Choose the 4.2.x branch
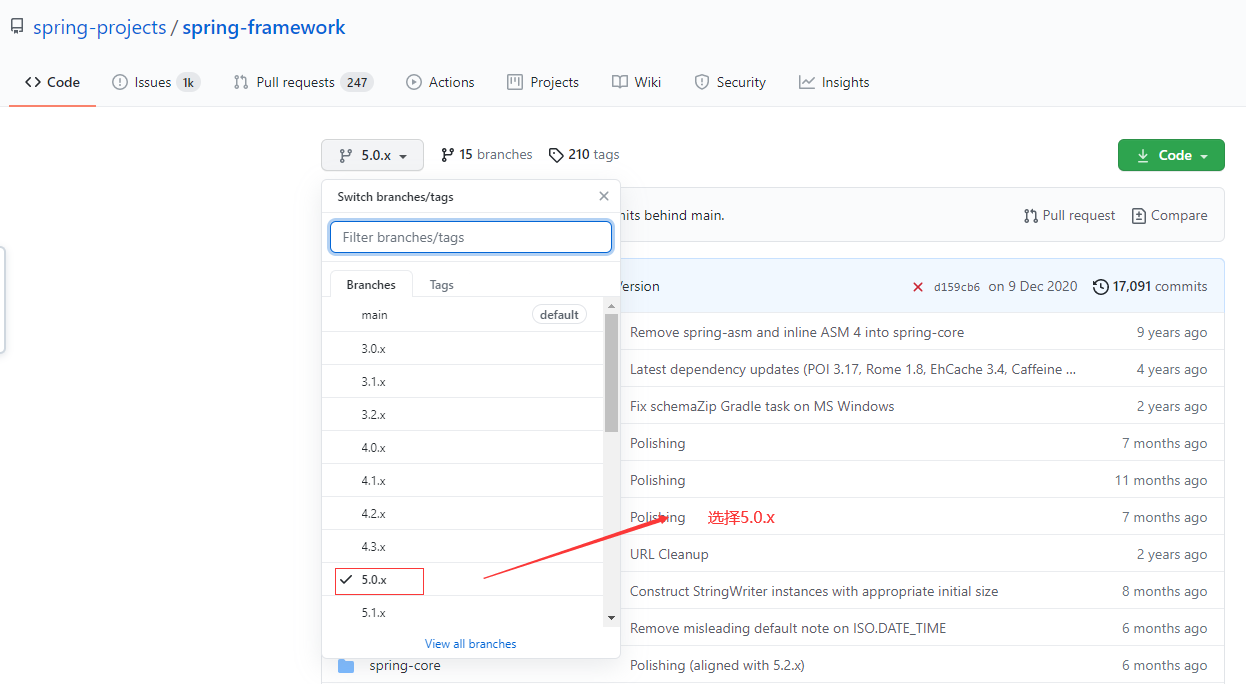The image size is (1246, 684). (463, 513)
